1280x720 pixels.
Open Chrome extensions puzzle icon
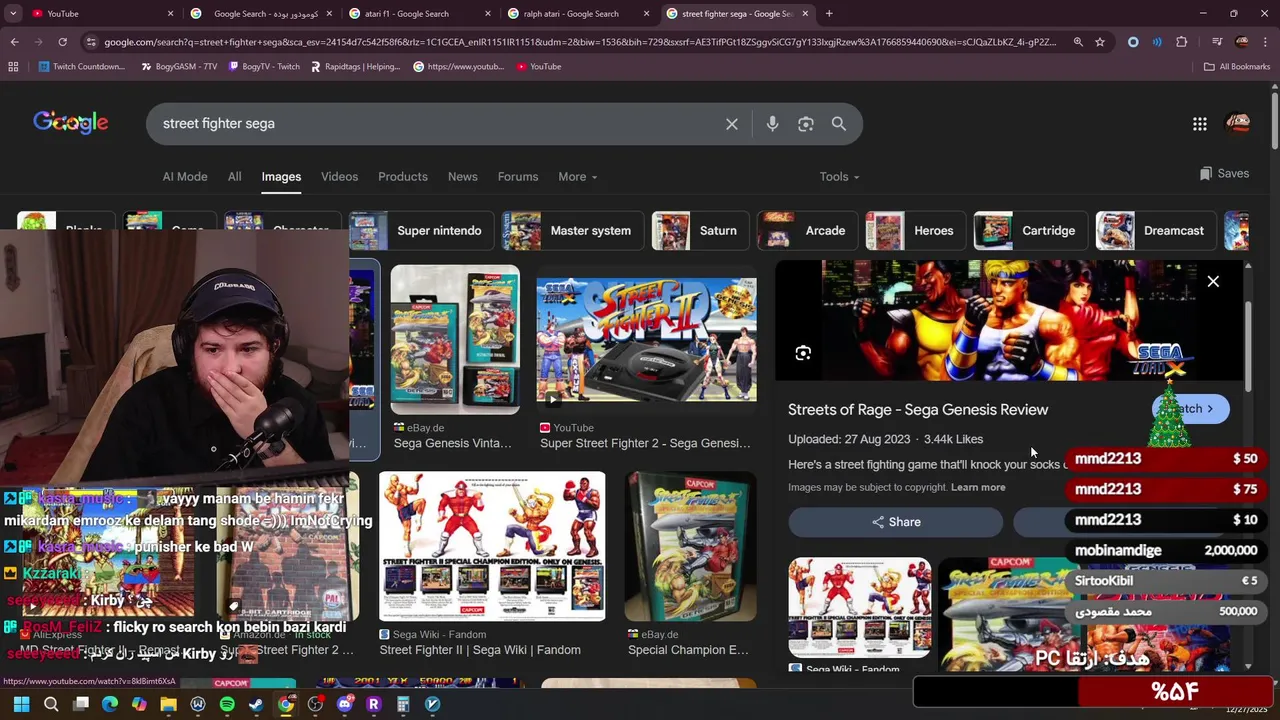tap(1182, 42)
